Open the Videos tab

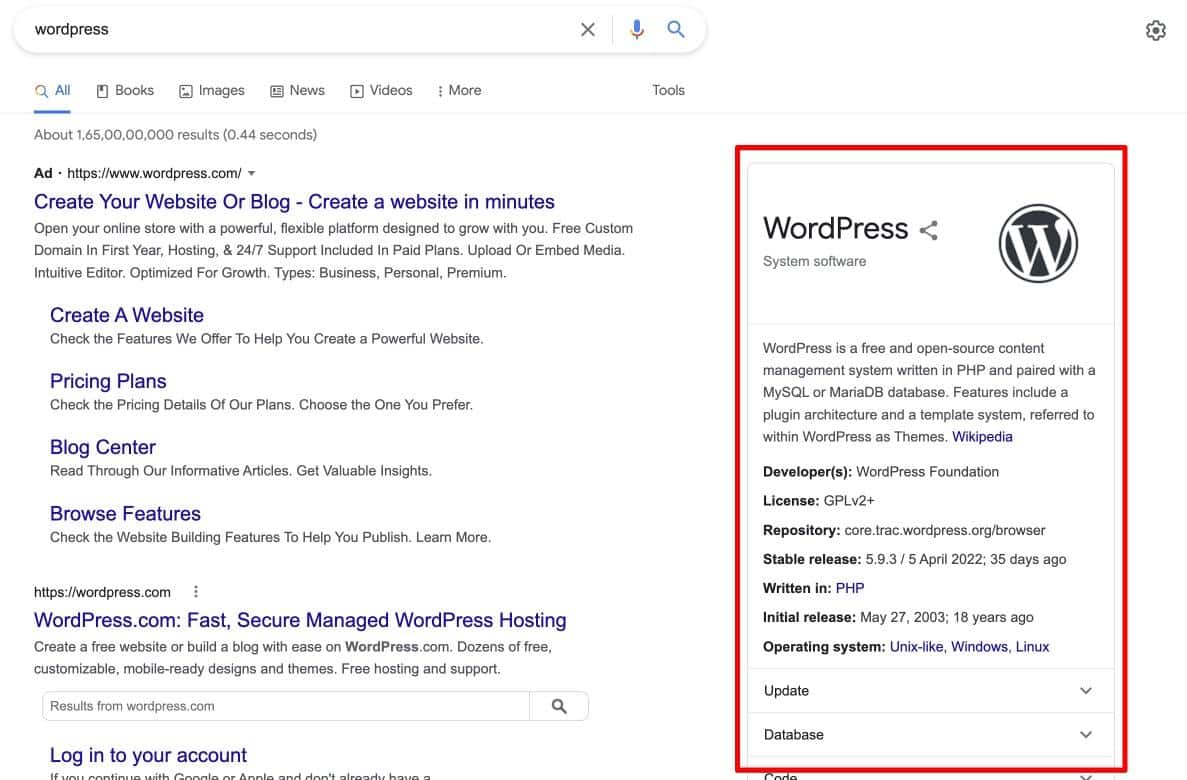381,91
